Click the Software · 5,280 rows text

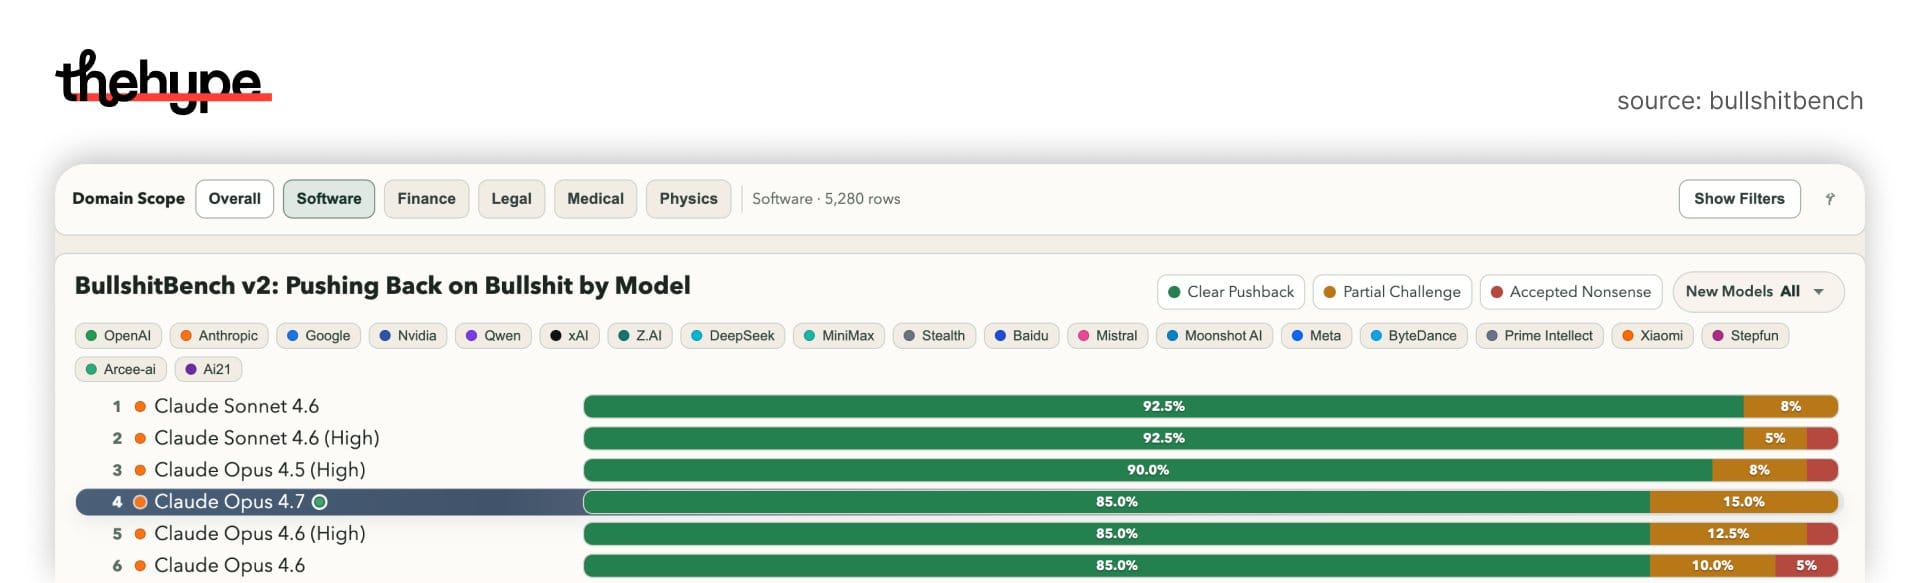826,199
